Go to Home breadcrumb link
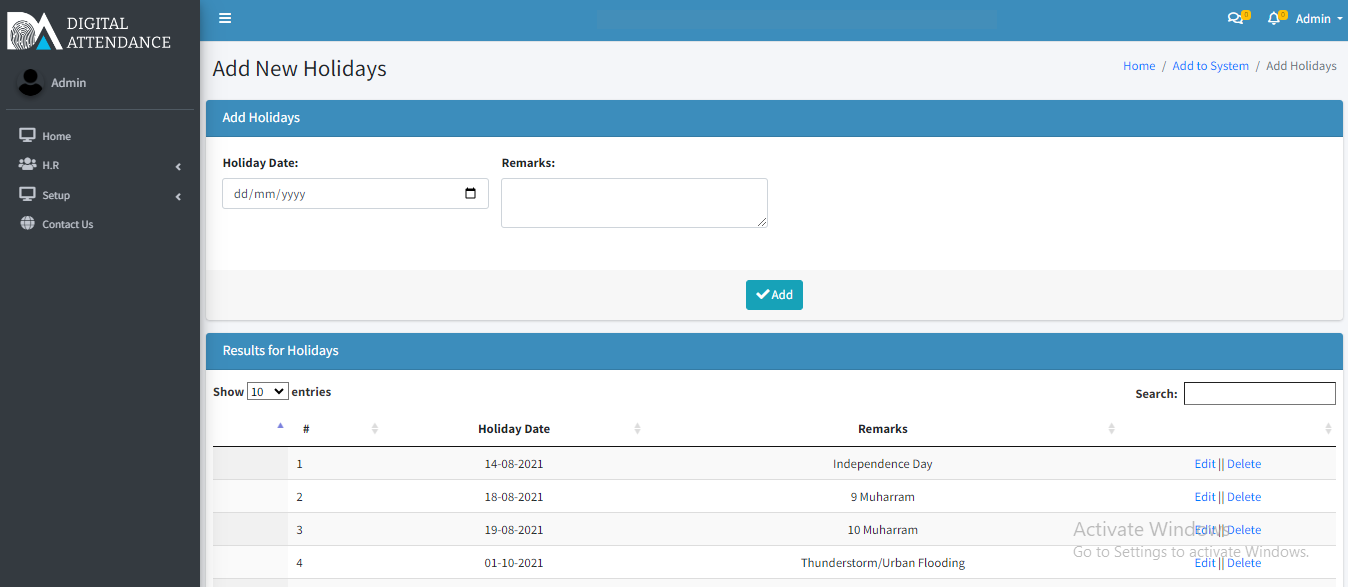Viewport: 1348px width, 587px height. click(x=1138, y=66)
